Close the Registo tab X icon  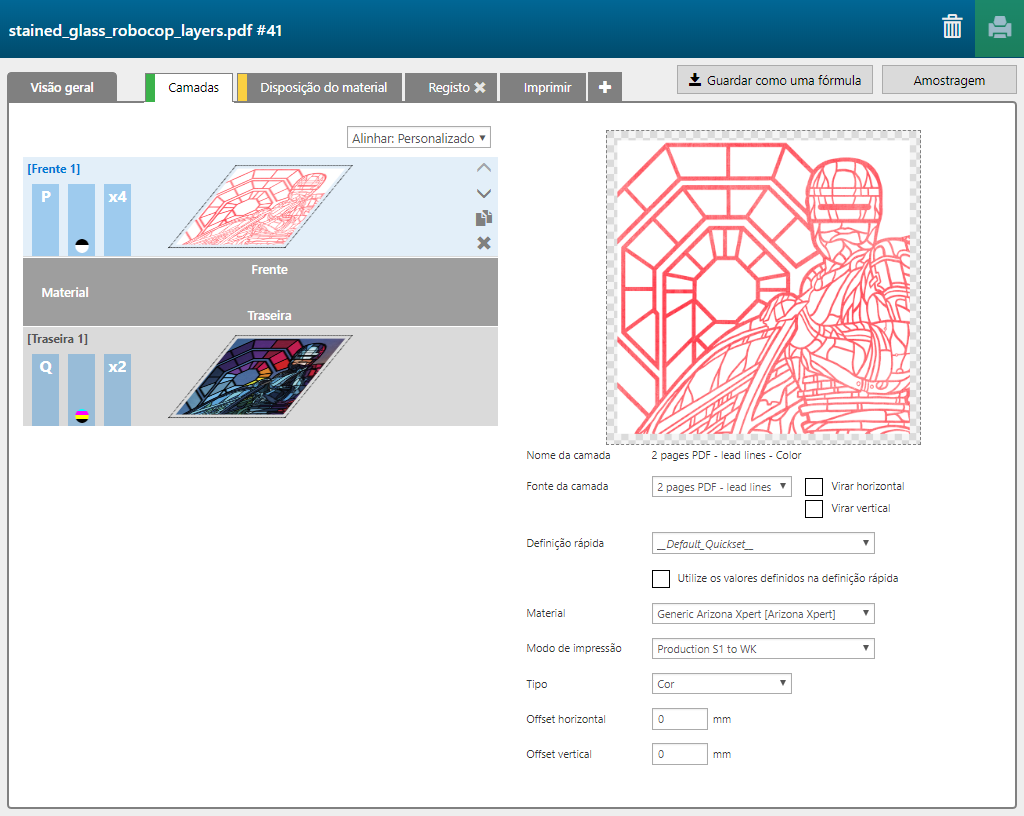(x=480, y=87)
